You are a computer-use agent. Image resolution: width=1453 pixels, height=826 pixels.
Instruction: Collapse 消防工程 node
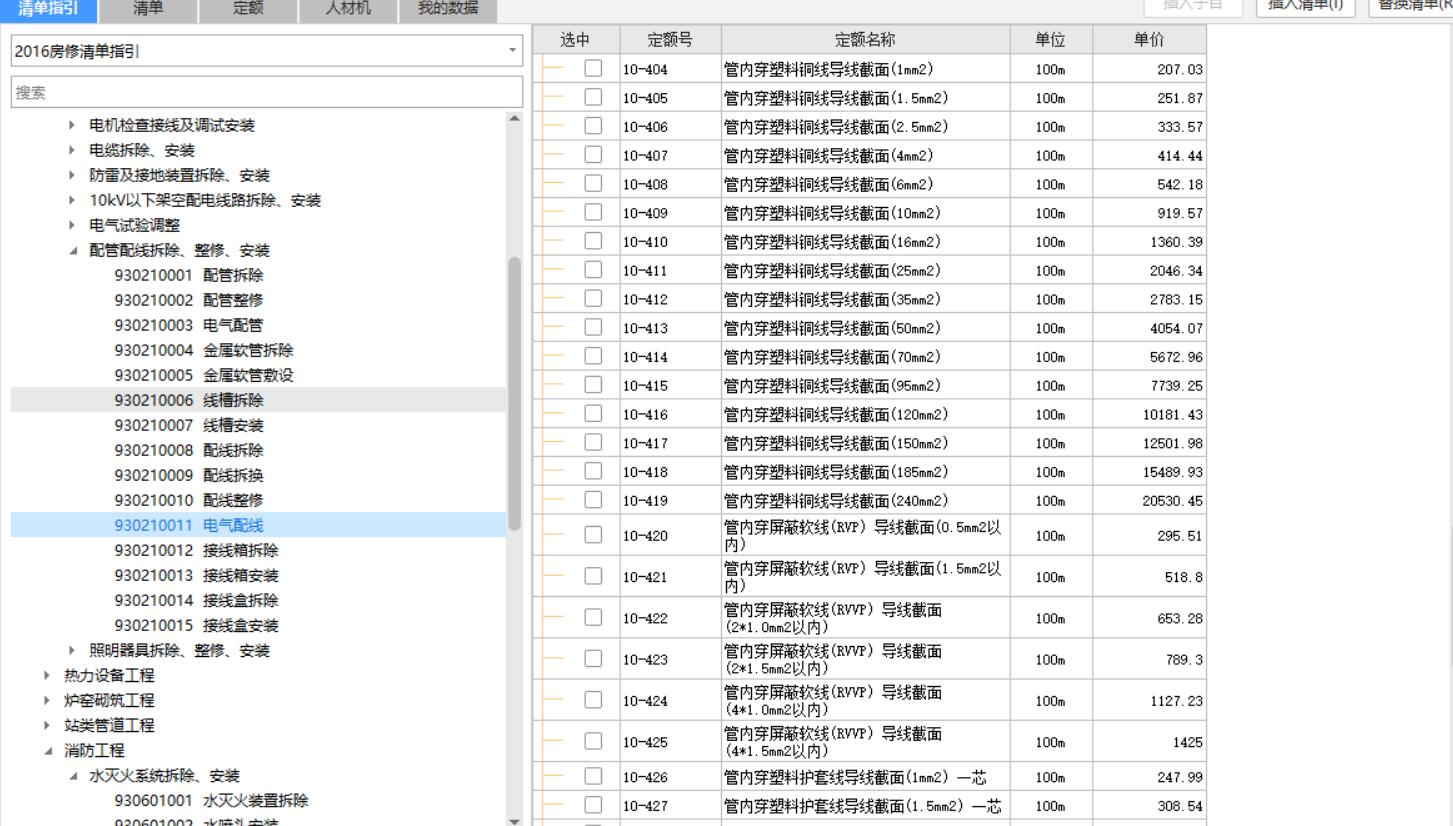[47, 750]
